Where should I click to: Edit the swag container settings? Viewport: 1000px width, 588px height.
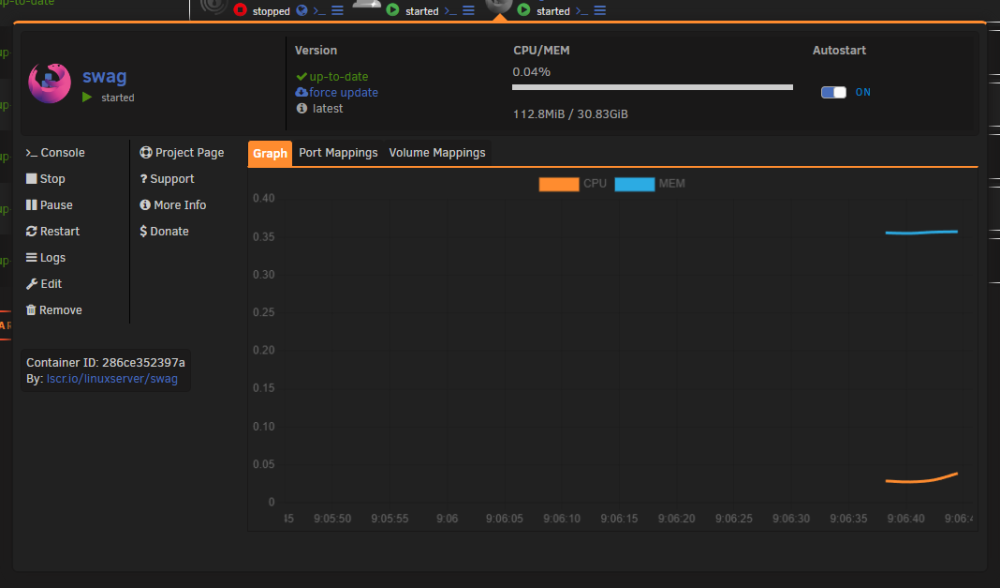(x=43, y=283)
